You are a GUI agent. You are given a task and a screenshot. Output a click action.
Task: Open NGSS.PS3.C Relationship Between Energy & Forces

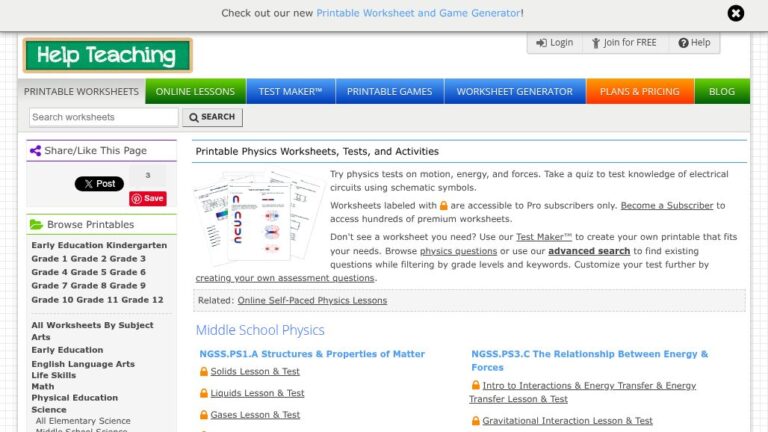[x=590, y=360]
